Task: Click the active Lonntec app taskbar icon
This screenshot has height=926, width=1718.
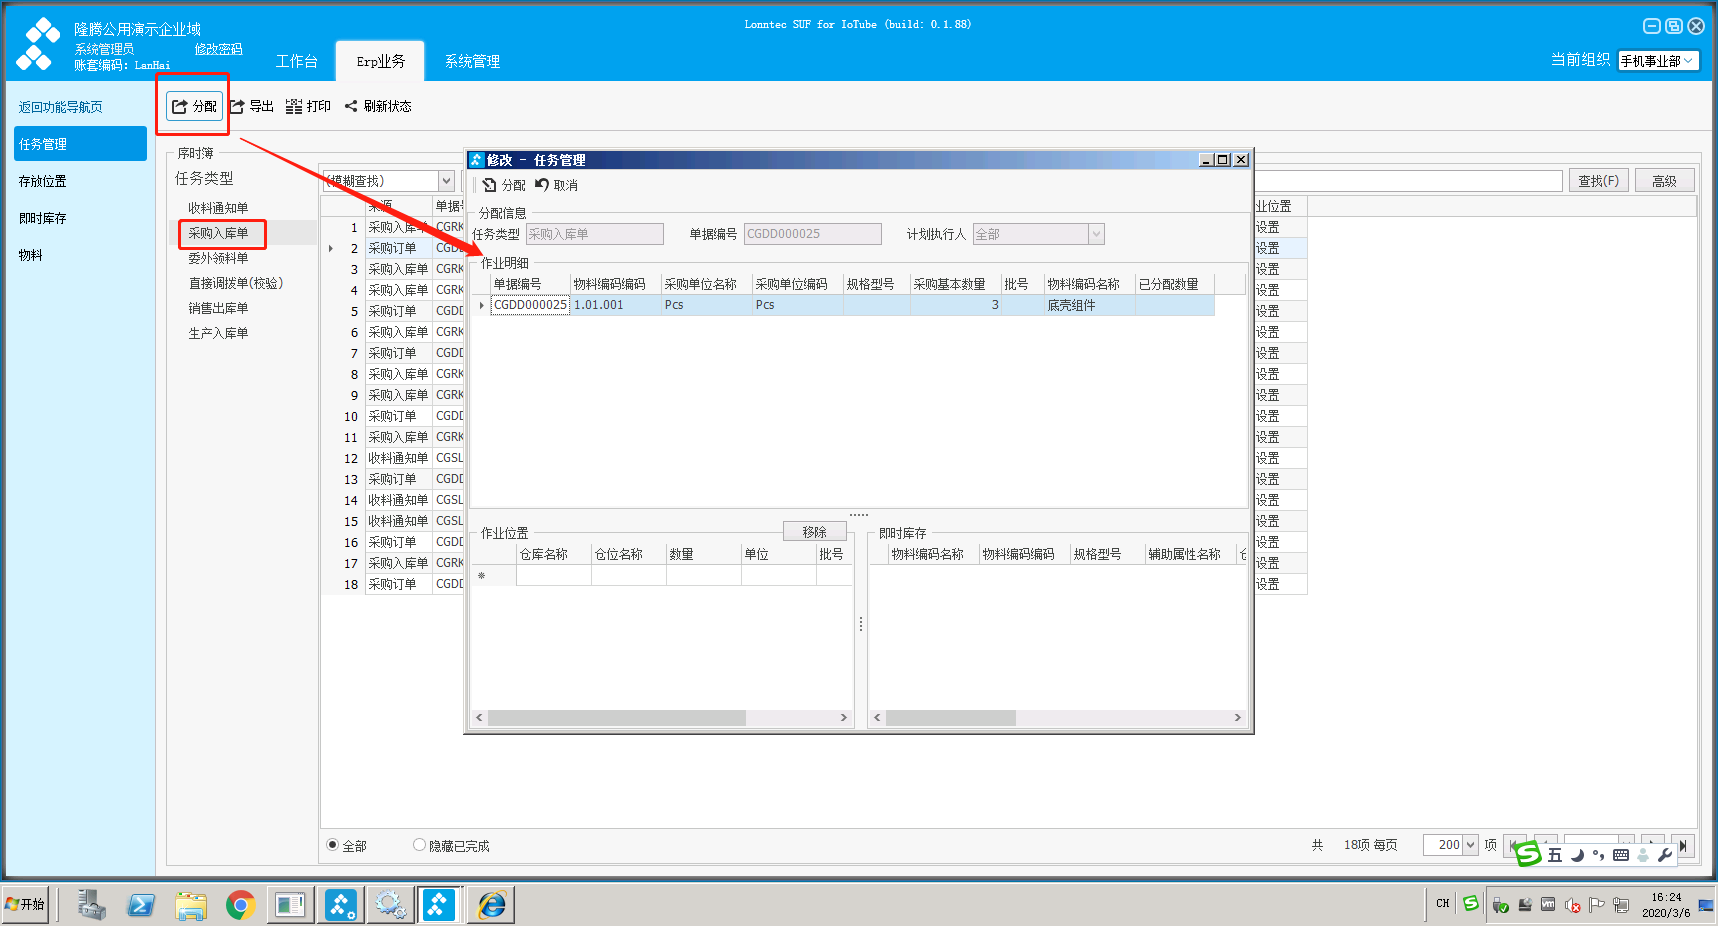Action: coord(440,905)
